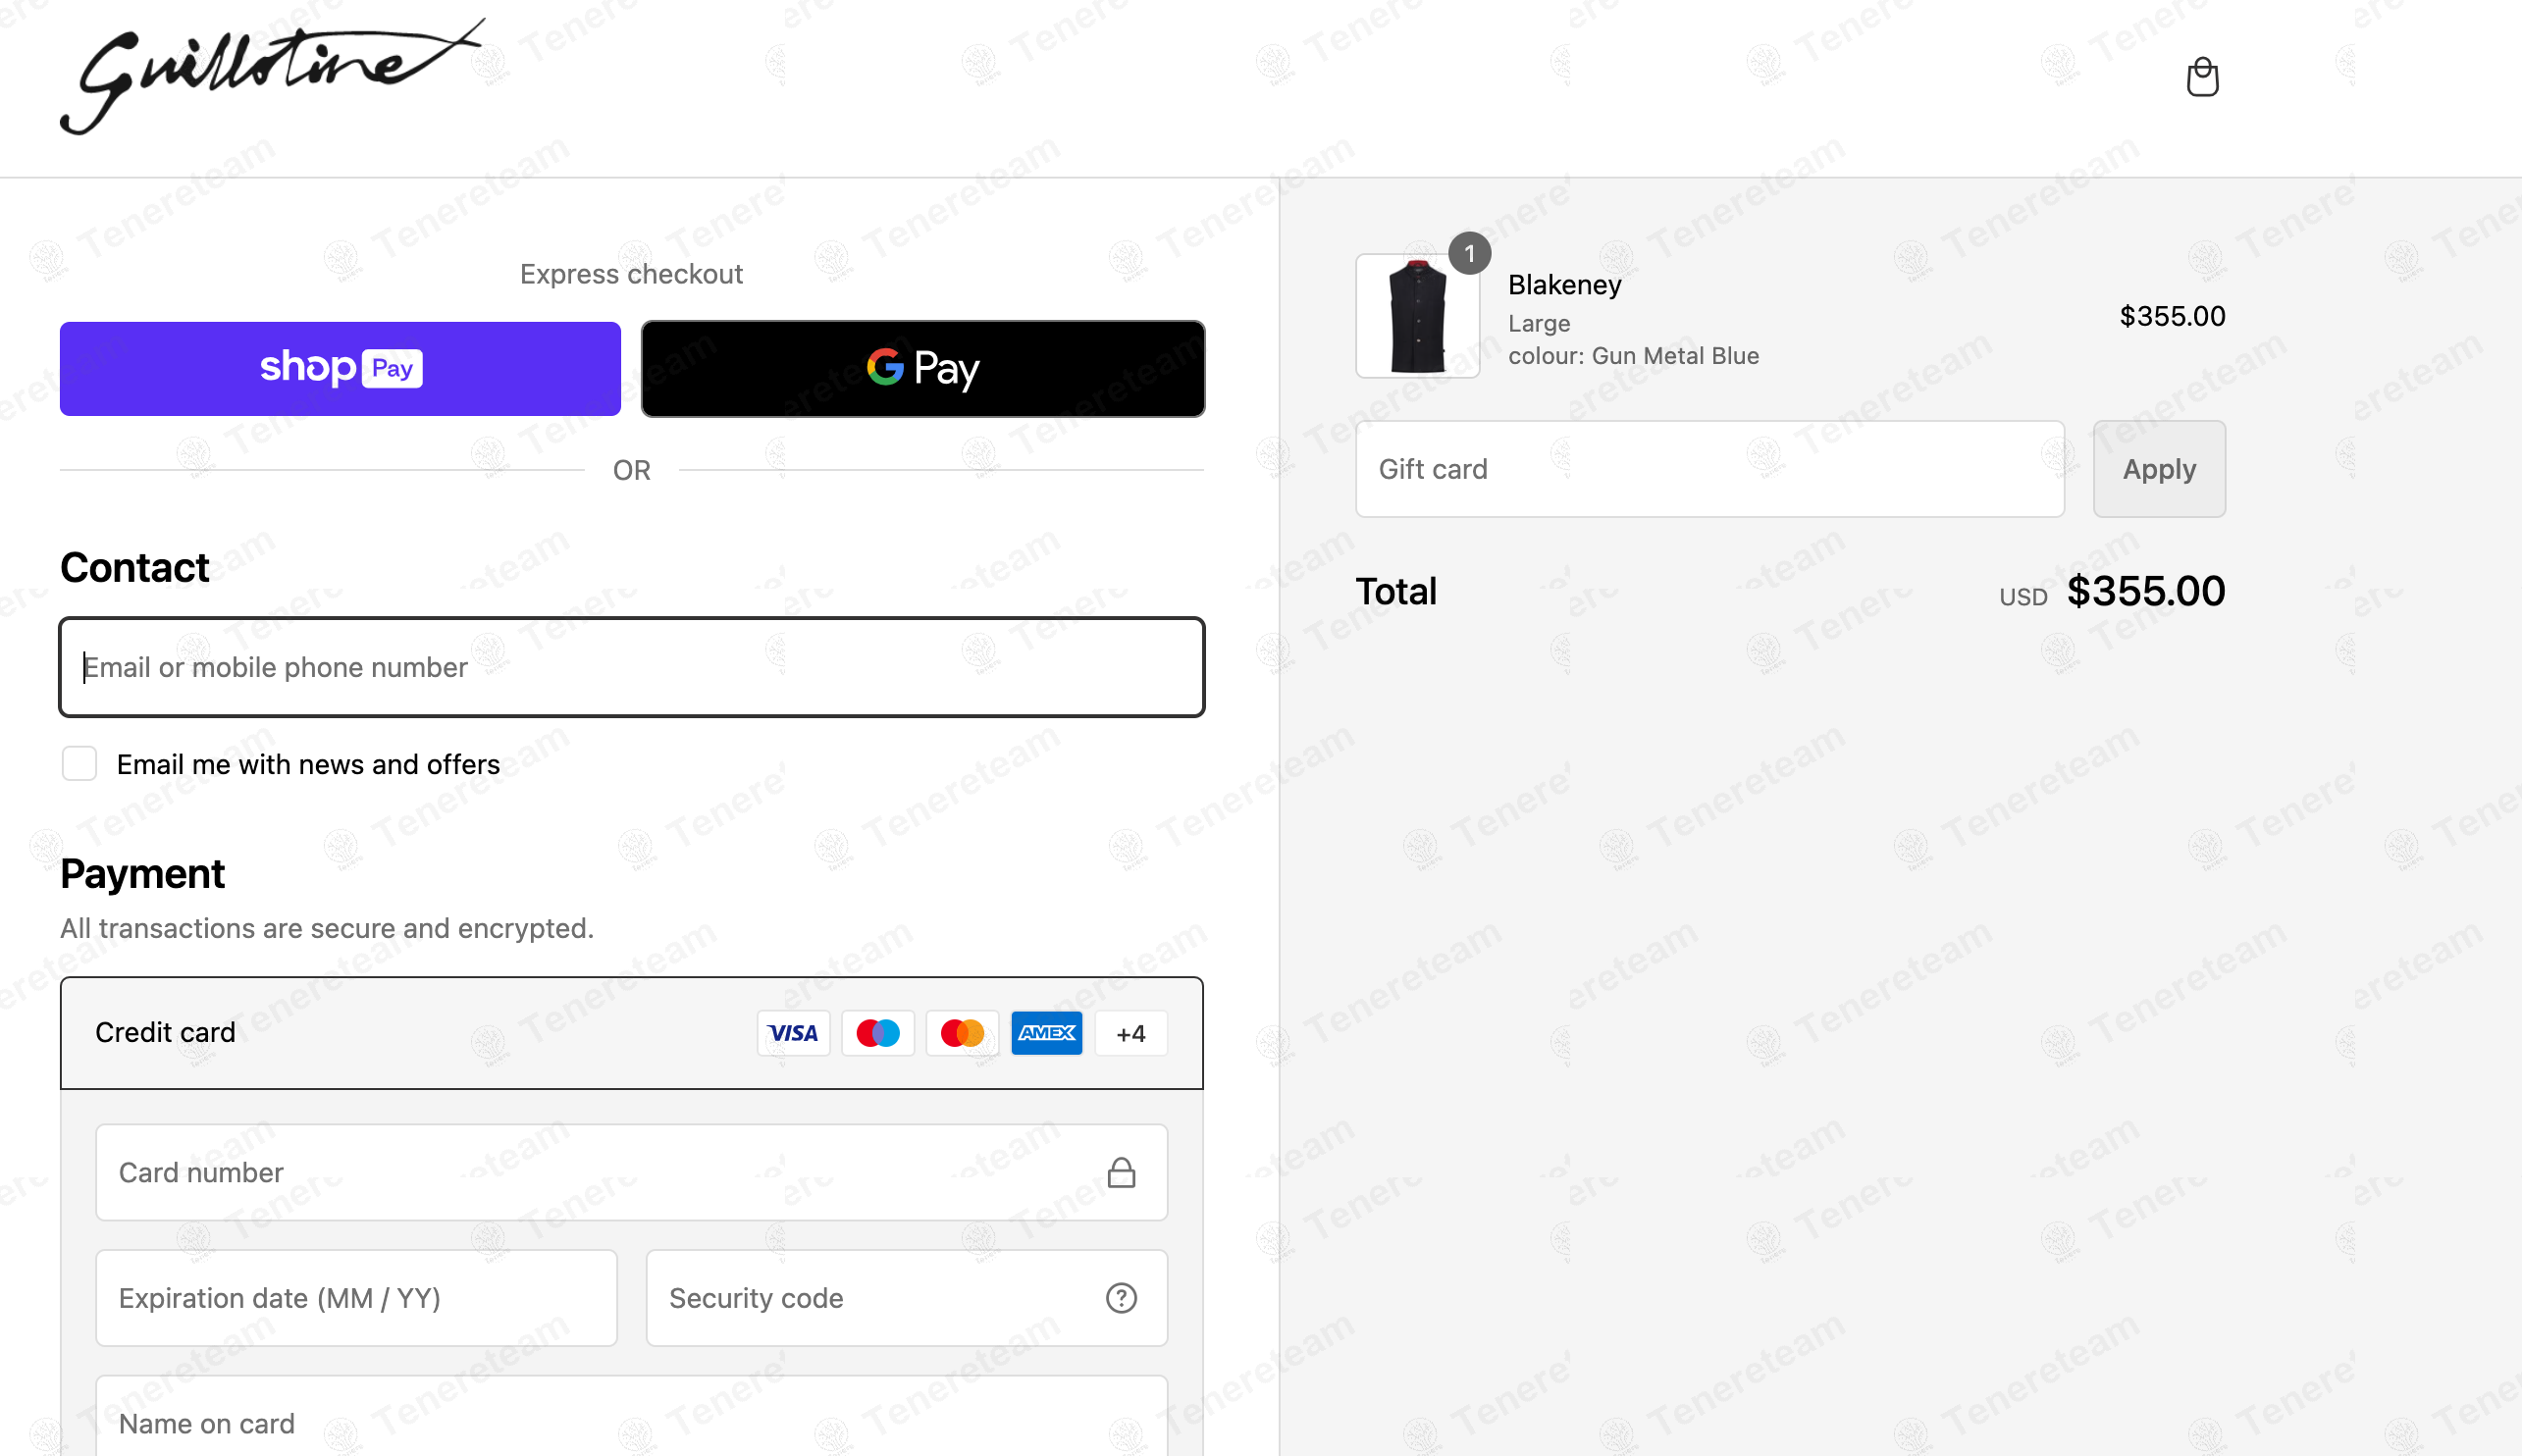Image resolution: width=2522 pixels, height=1456 pixels.
Task: Click the Guillotine logo
Action: pyautogui.click(x=272, y=77)
